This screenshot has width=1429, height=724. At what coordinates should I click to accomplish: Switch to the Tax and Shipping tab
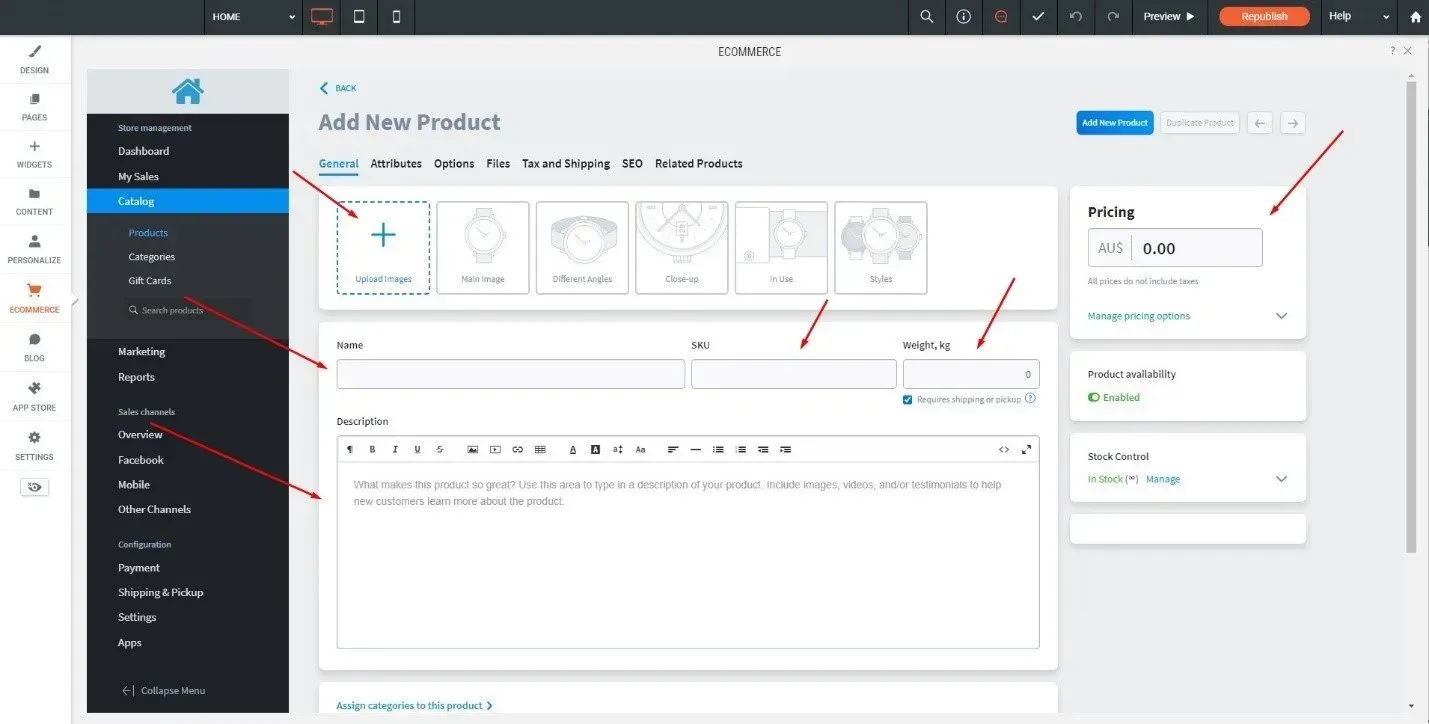pyautogui.click(x=566, y=164)
